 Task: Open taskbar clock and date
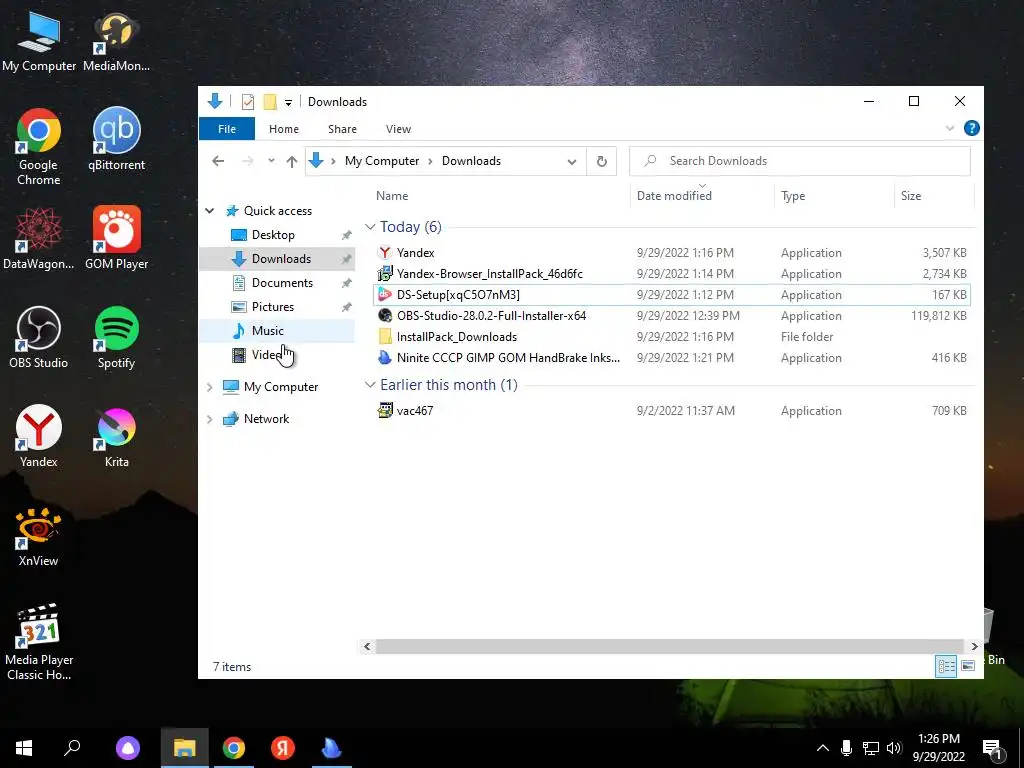point(938,748)
